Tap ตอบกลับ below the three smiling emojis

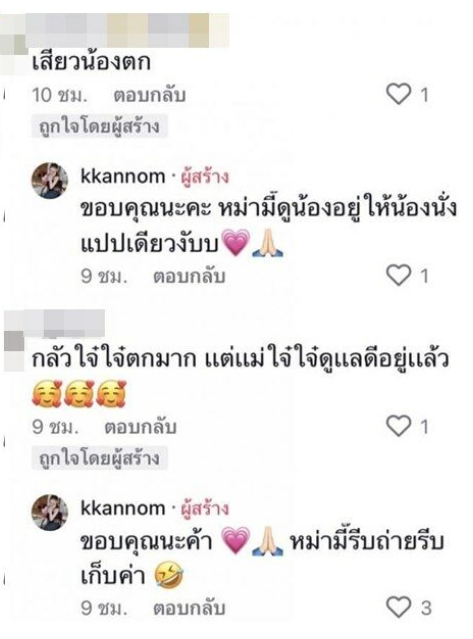pos(141,427)
